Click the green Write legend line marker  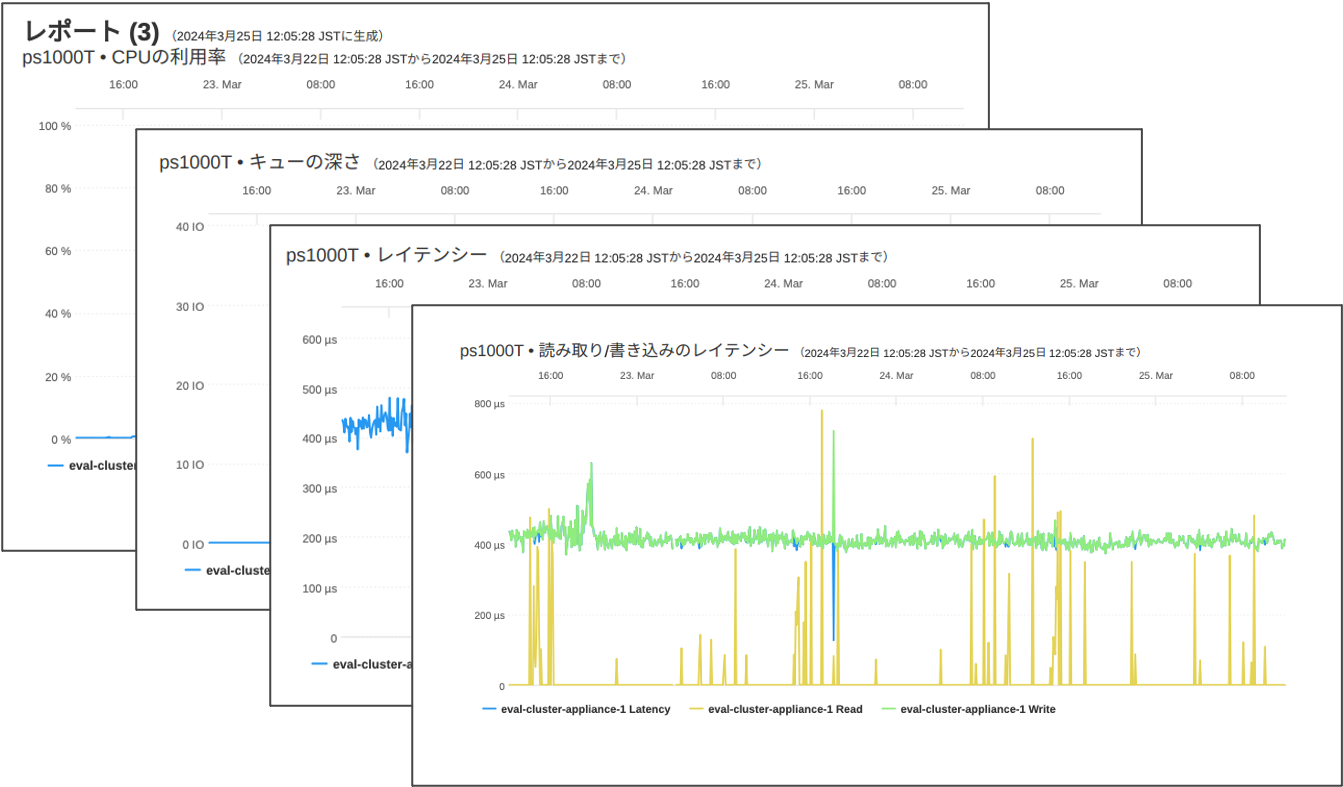click(888, 709)
